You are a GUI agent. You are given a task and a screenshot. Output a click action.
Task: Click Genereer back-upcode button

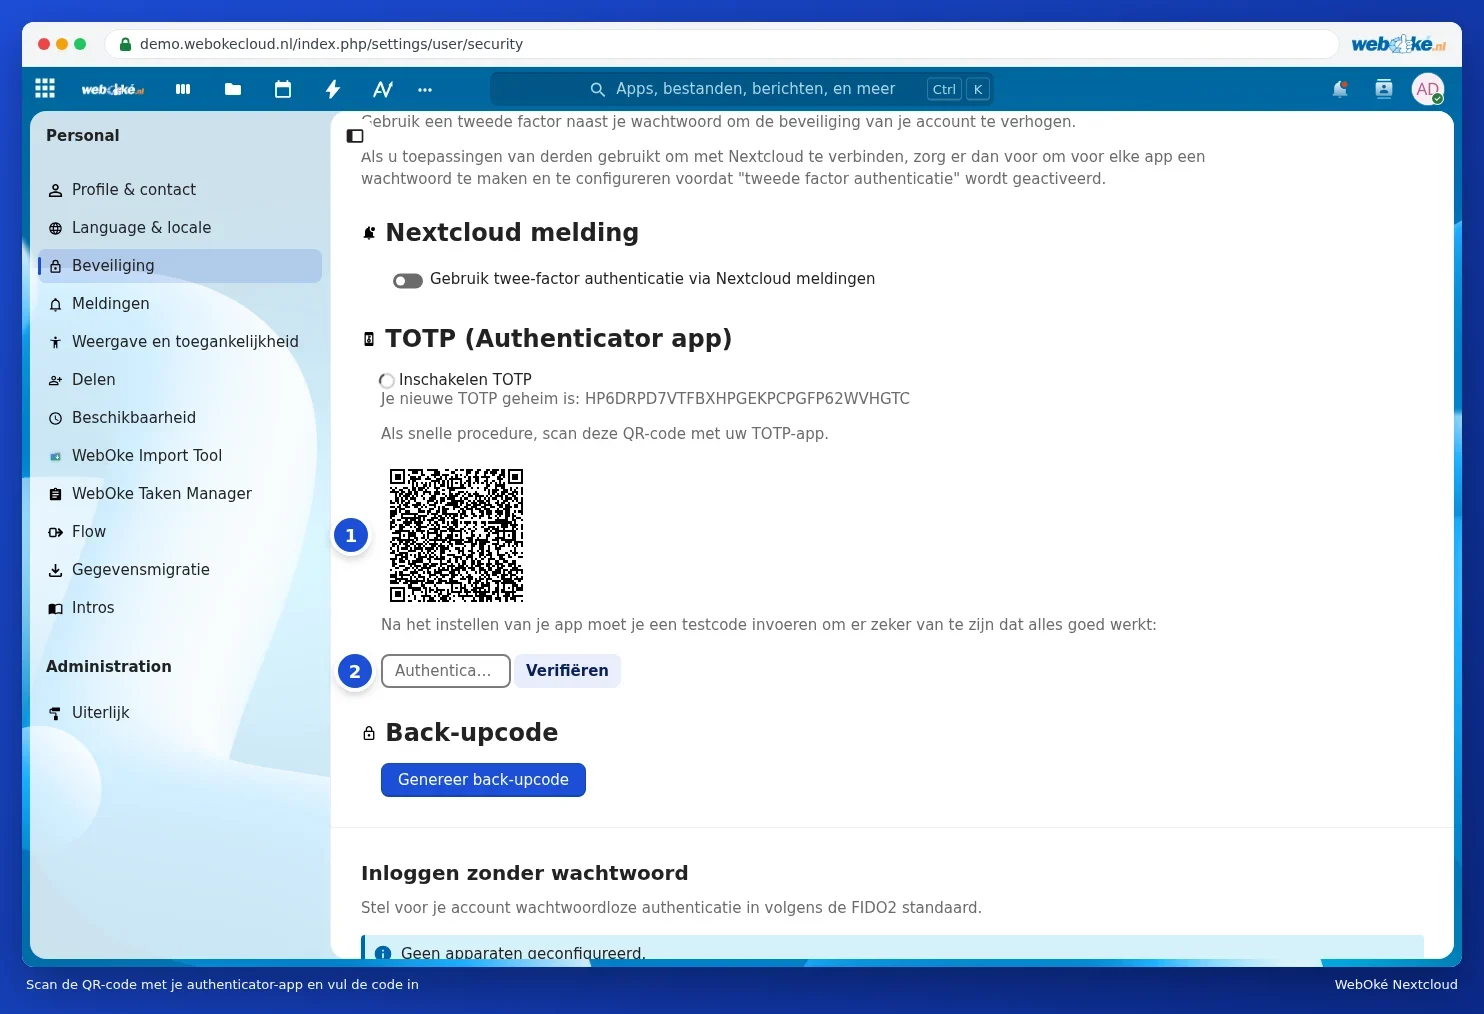(x=483, y=780)
